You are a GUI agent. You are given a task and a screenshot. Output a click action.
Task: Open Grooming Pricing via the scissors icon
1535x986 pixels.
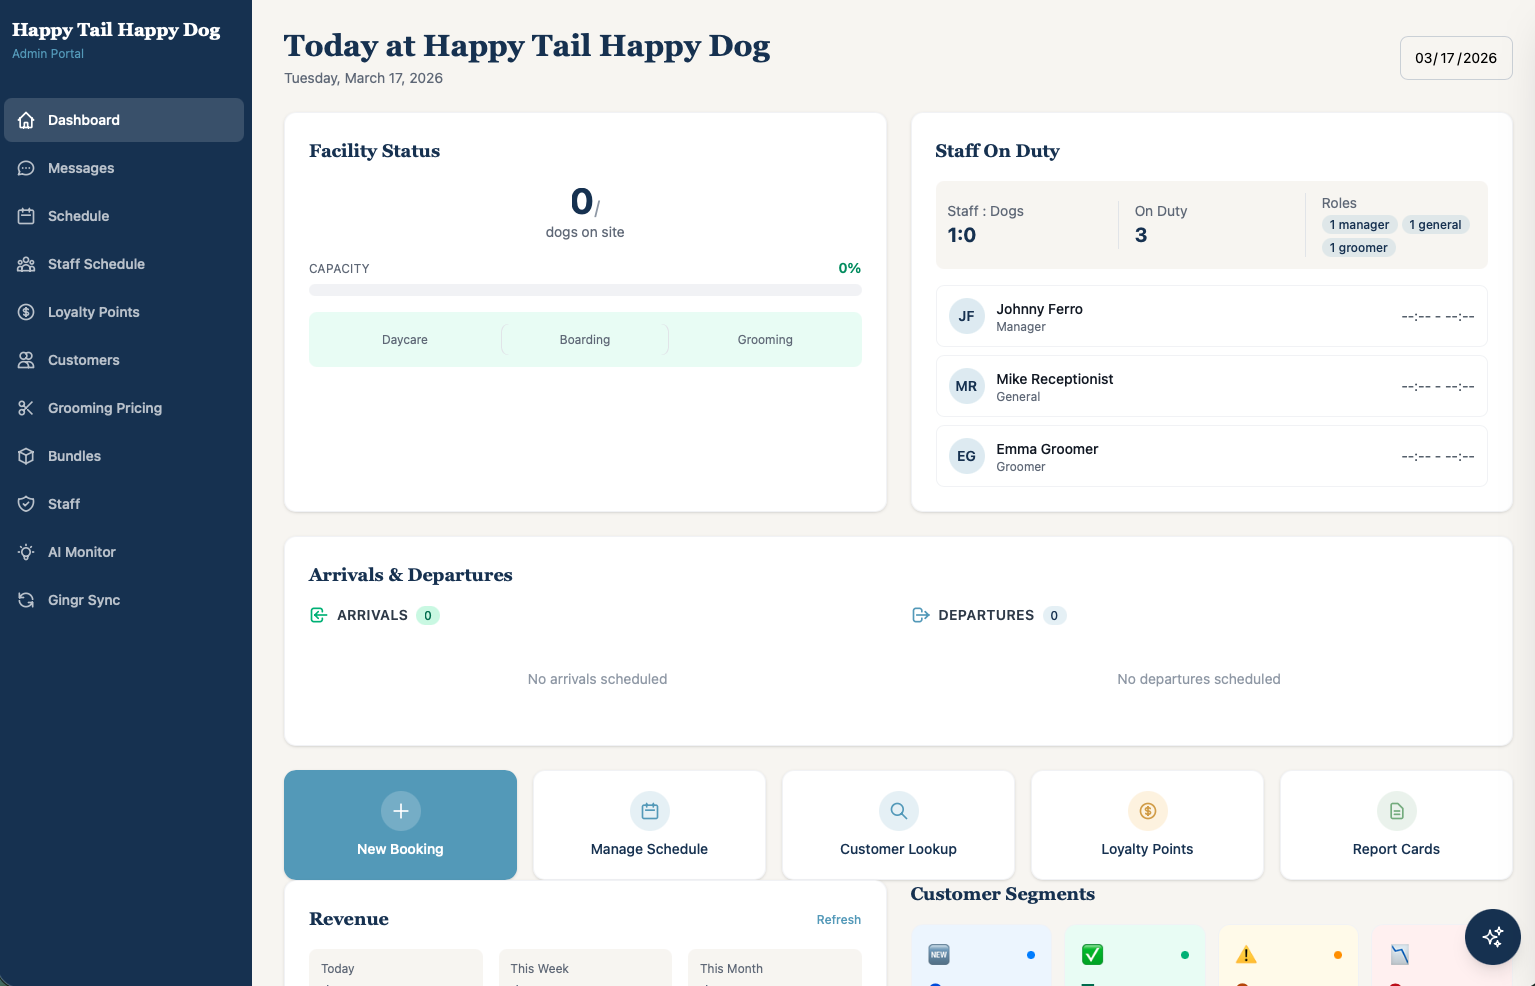point(26,408)
